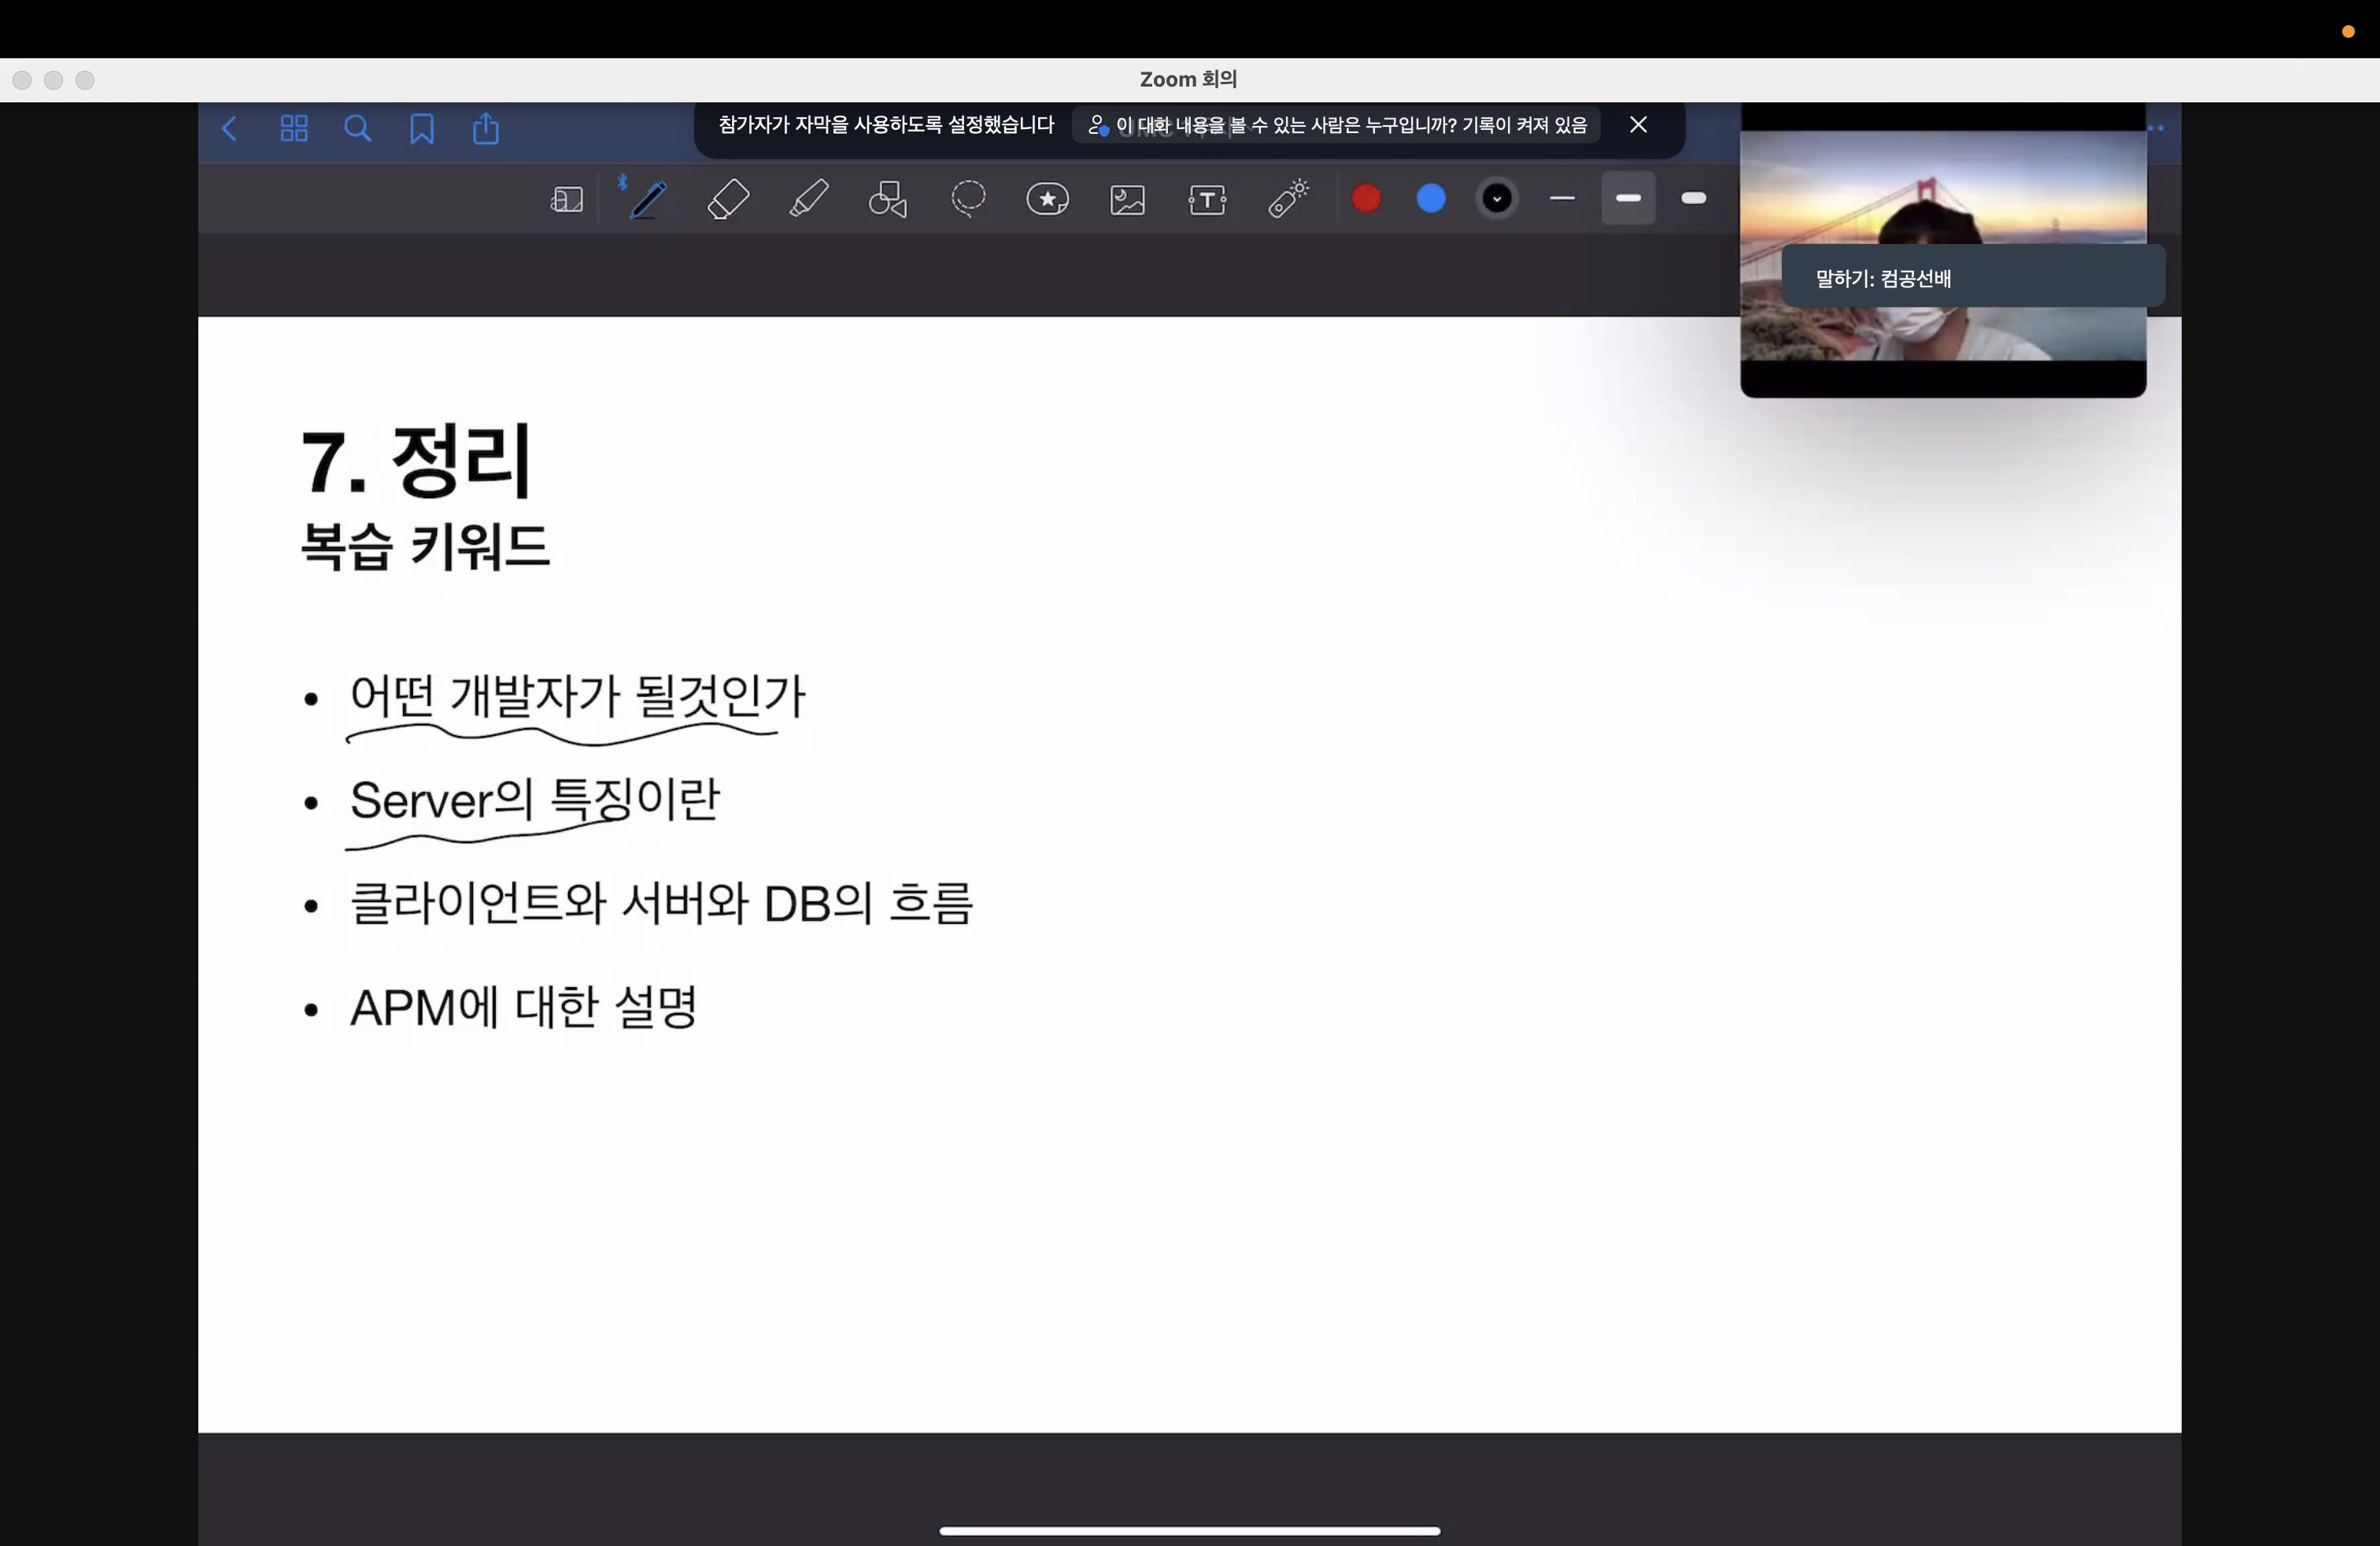The height and width of the screenshot is (1546, 2380).
Task: Bookmark this page with the bookmark icon
Action: tap(421, 129)
